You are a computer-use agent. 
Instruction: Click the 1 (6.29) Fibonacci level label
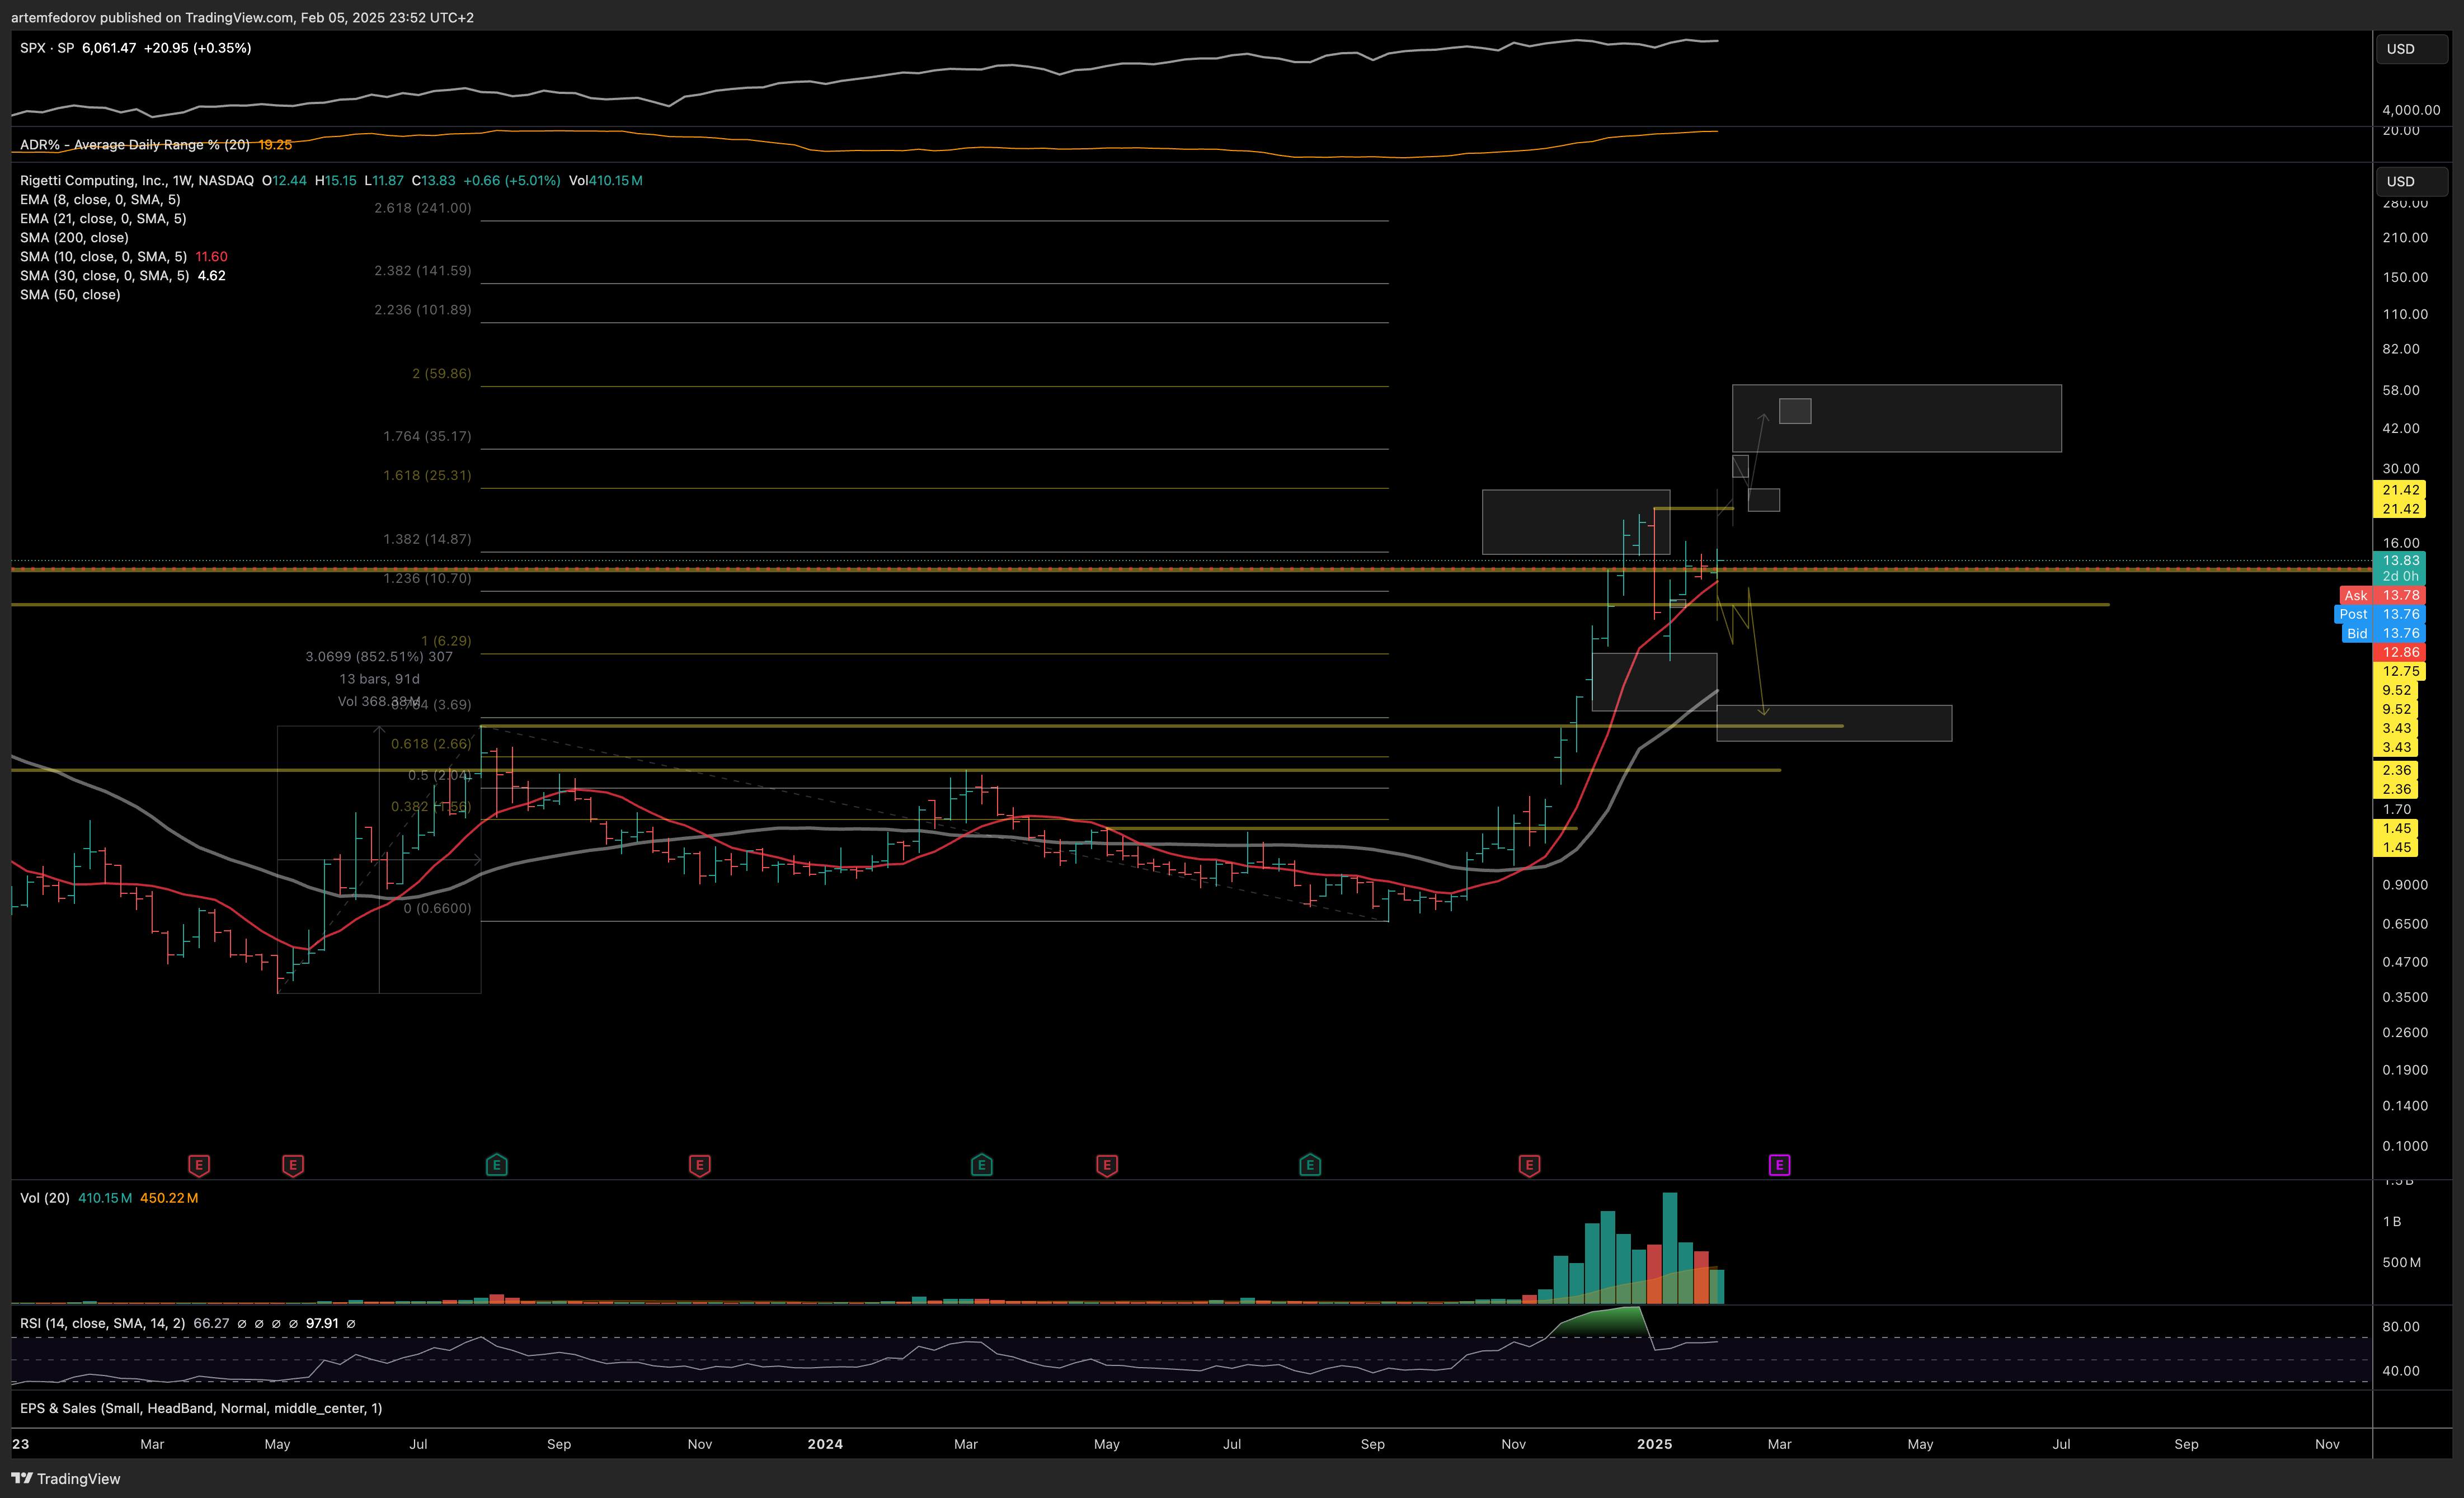tap(445, 640)
